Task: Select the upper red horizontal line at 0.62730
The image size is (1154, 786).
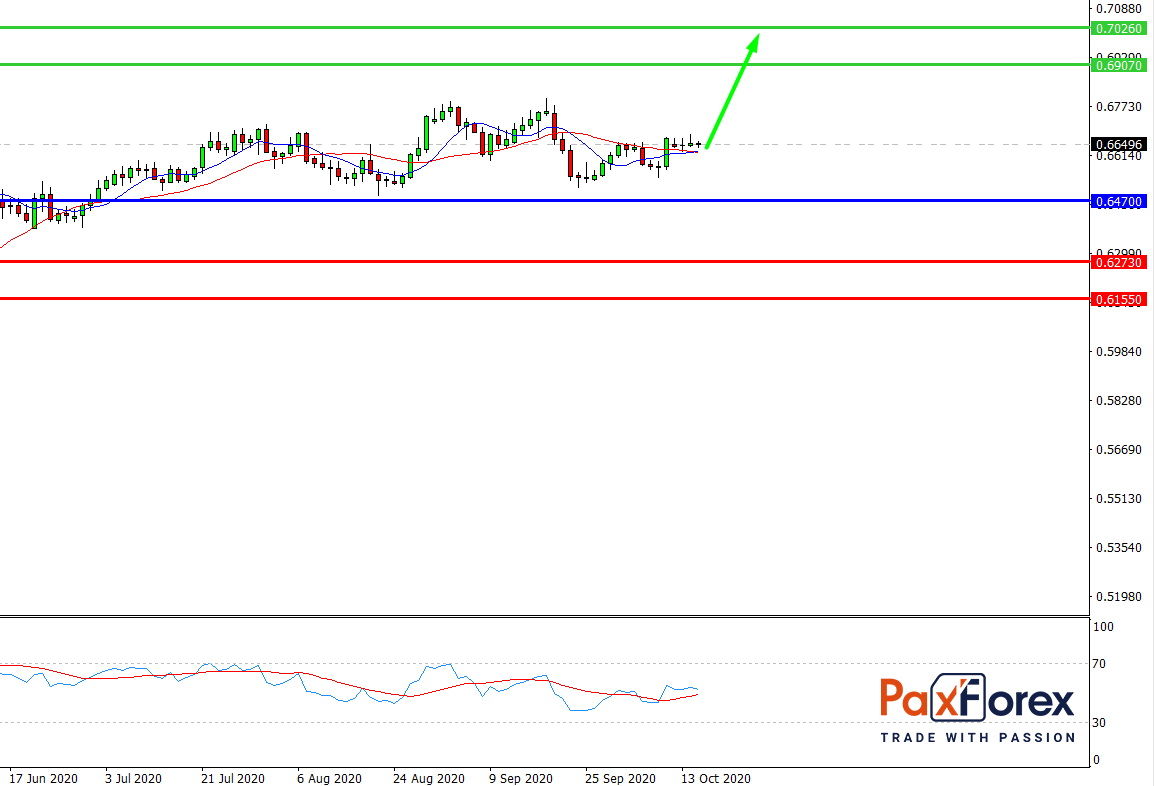Action: tap(545, 261)
